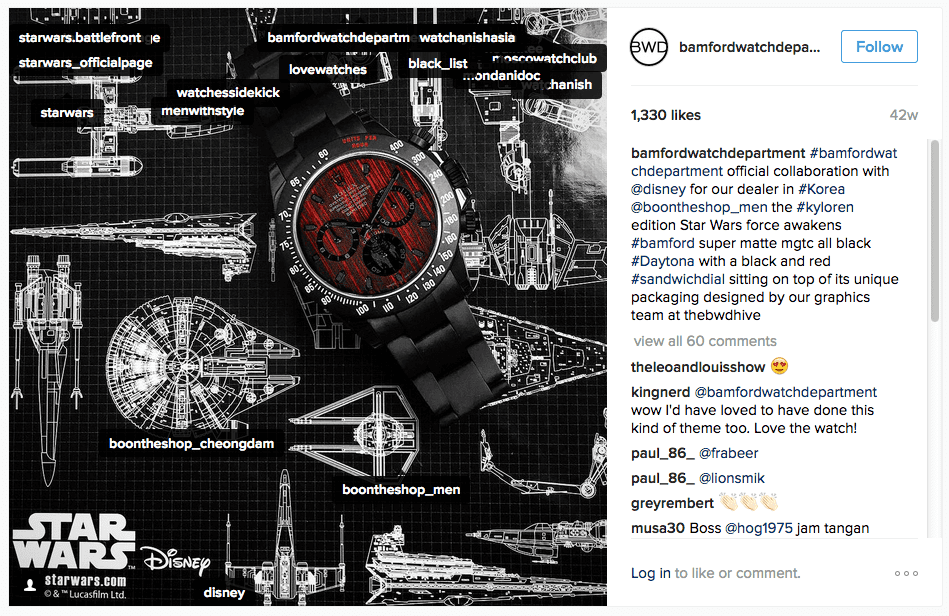Click the BWD profile avatar icon
This screenshot has width=949, height=616.
pyautogui.click(x=649, y=47)
